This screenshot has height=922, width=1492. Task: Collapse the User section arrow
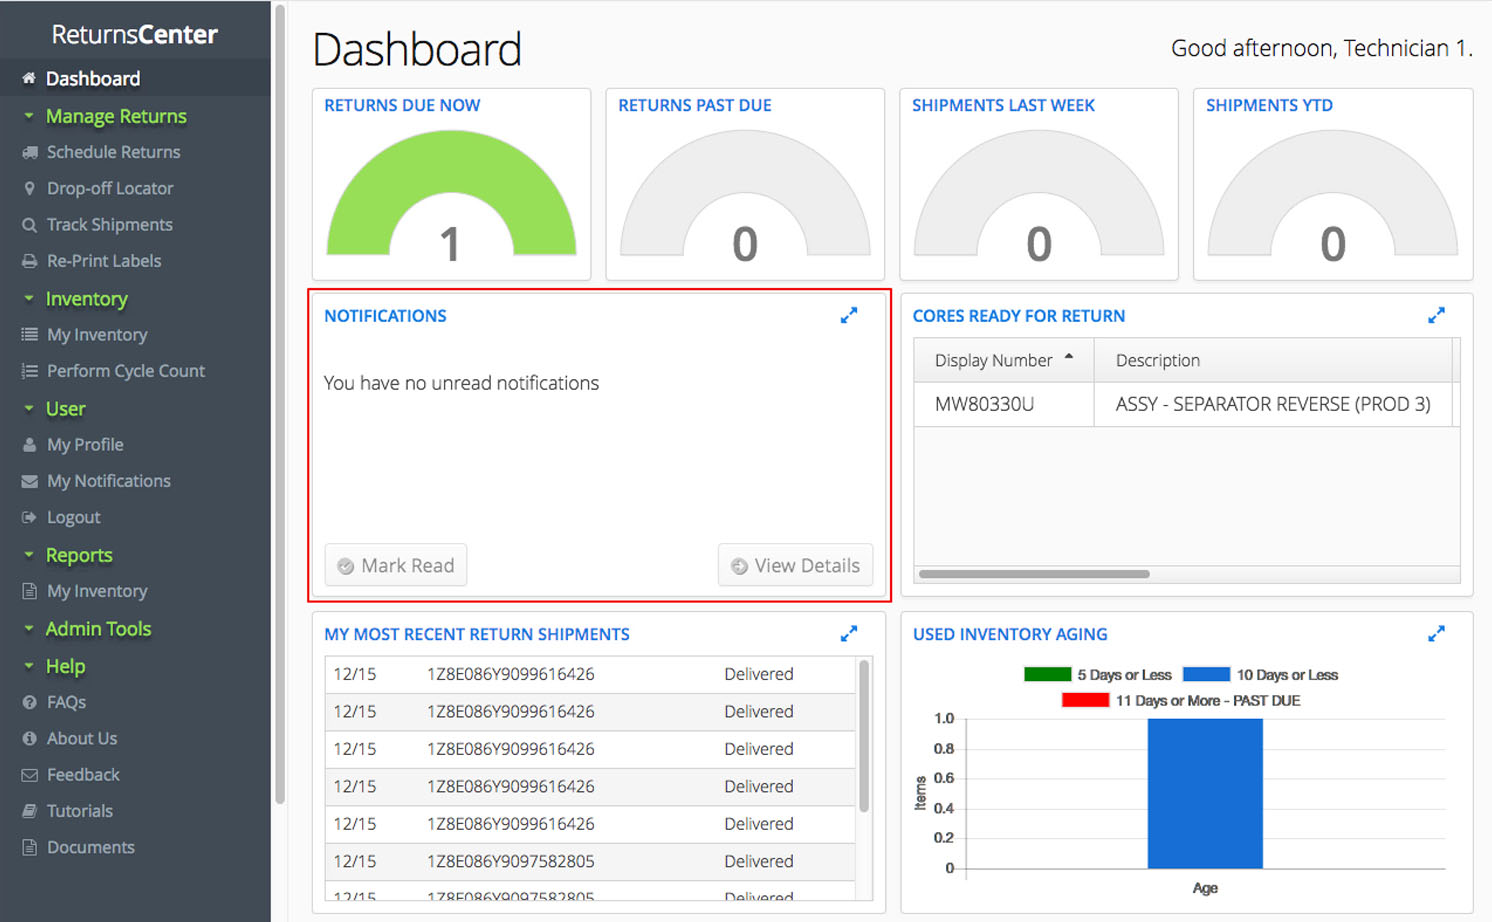[29, 408]
